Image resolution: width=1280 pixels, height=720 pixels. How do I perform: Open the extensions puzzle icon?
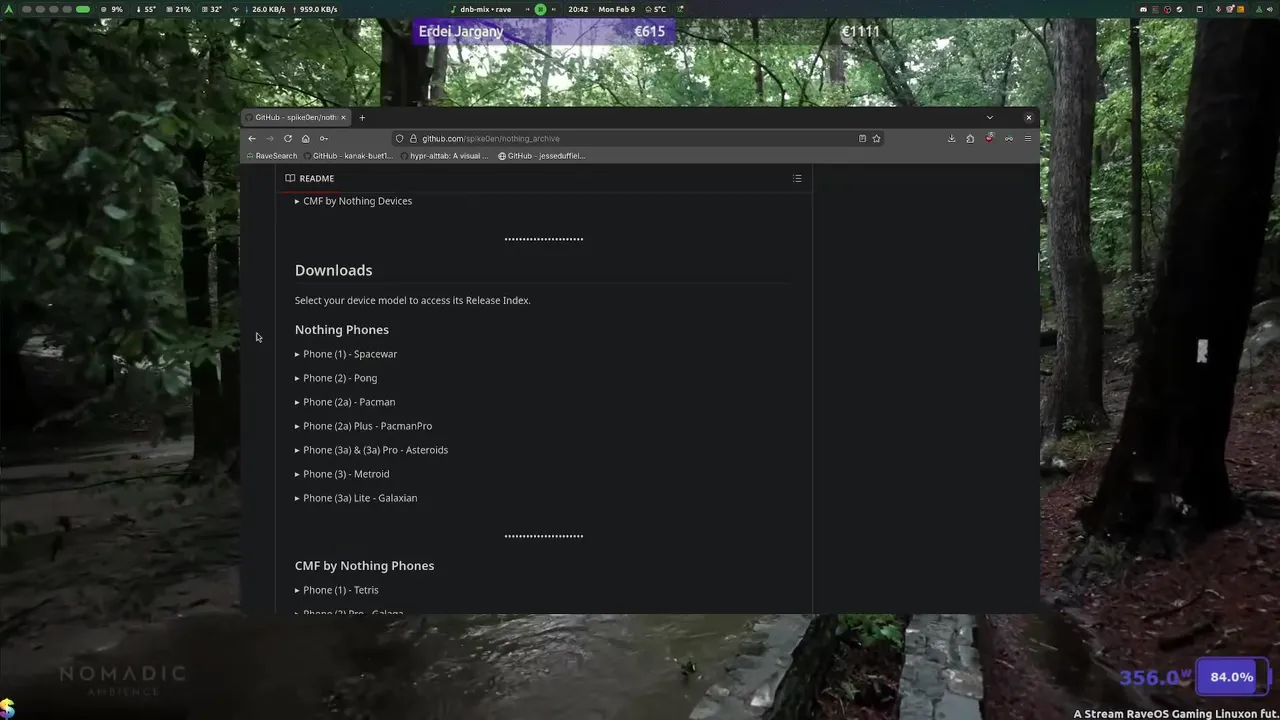click(970, 138)
